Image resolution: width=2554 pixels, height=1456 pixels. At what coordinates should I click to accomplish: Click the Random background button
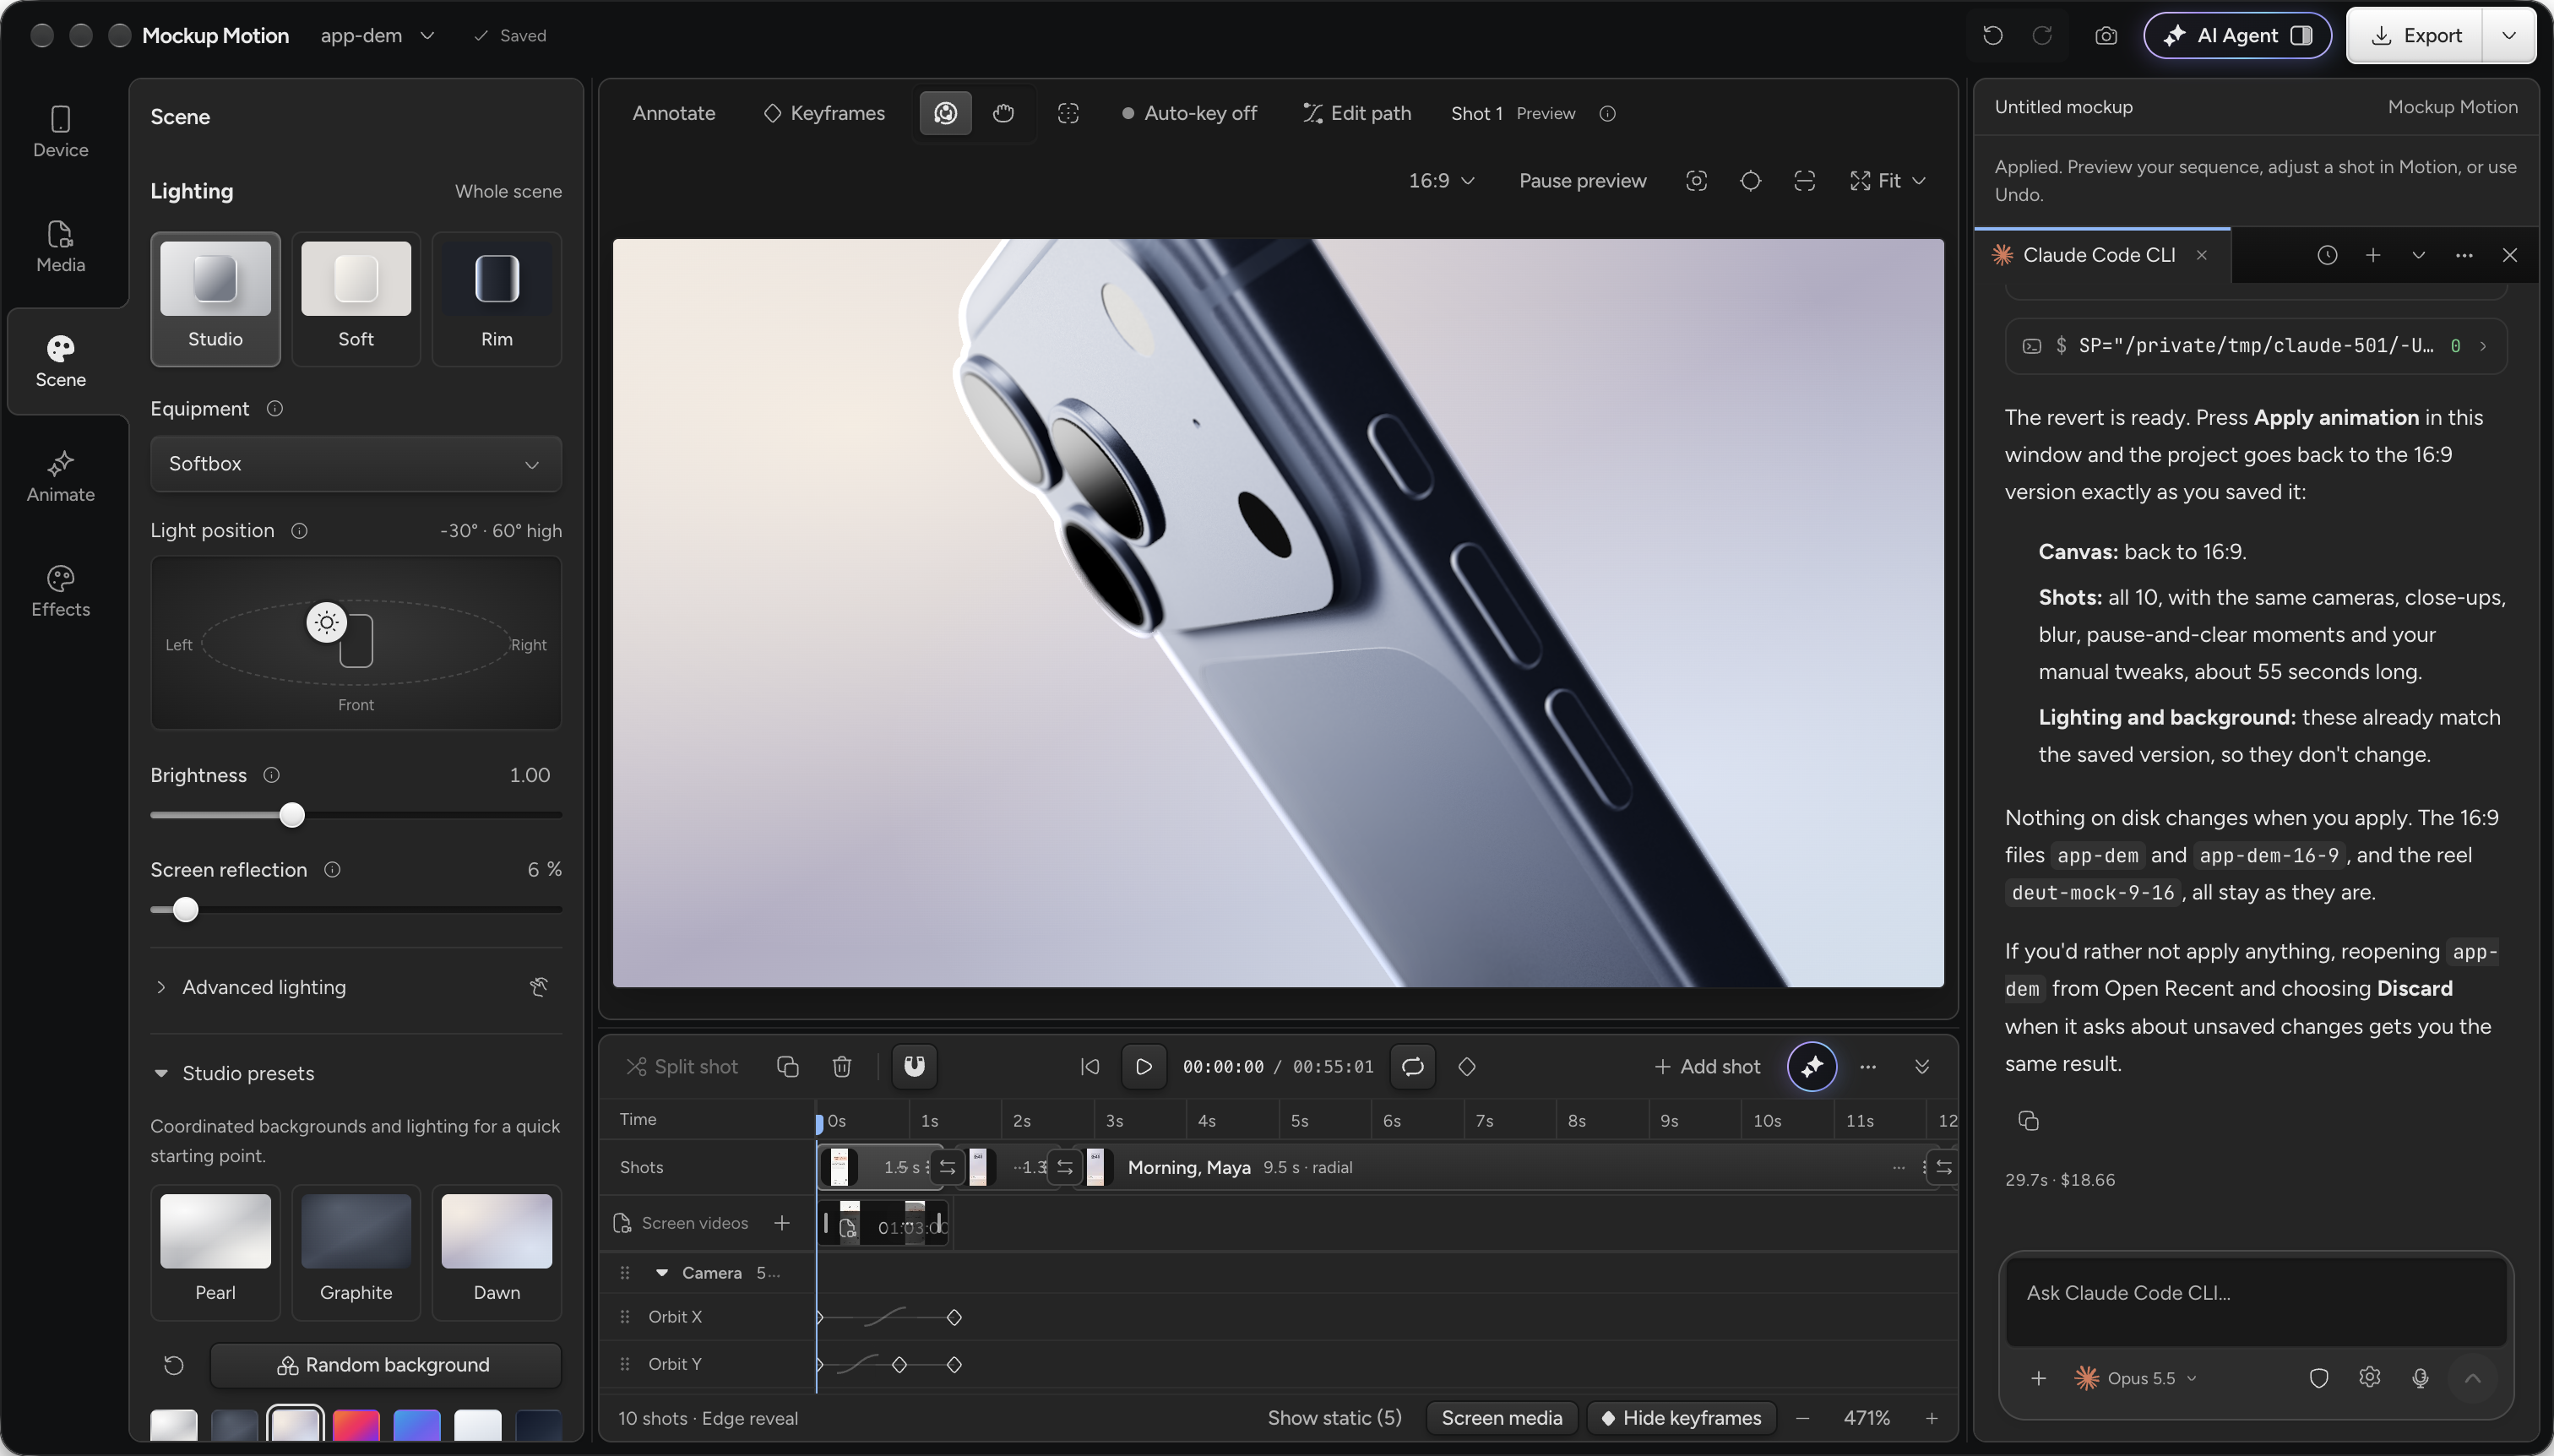[385, 1365]
